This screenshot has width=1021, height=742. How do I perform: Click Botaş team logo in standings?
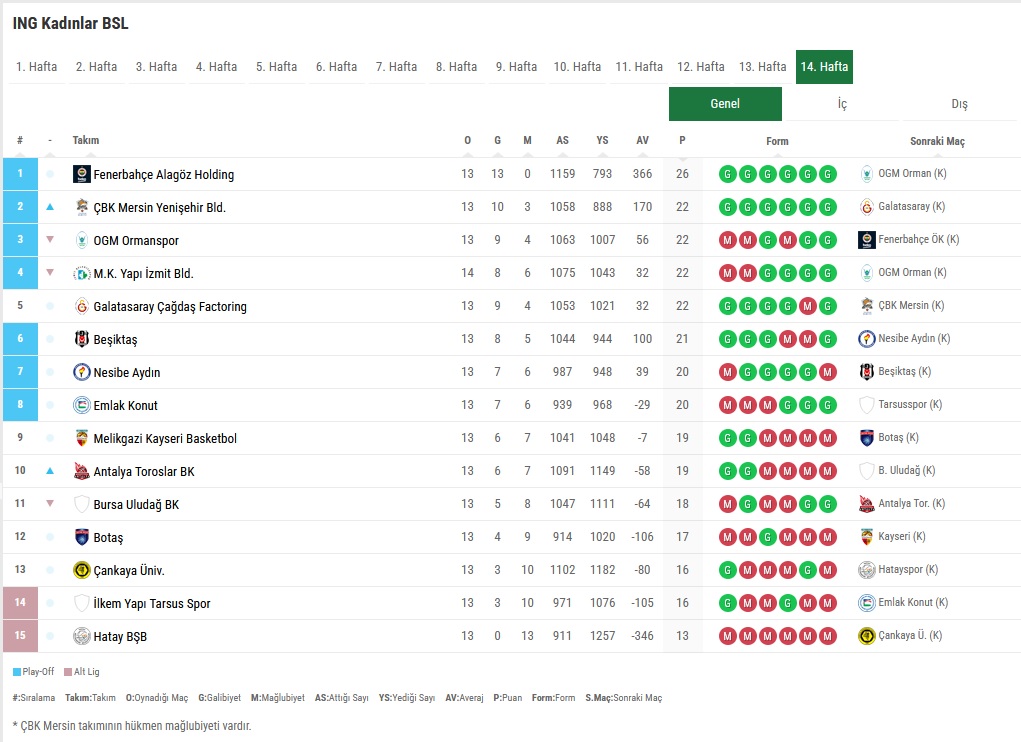(x=81, y=537)
